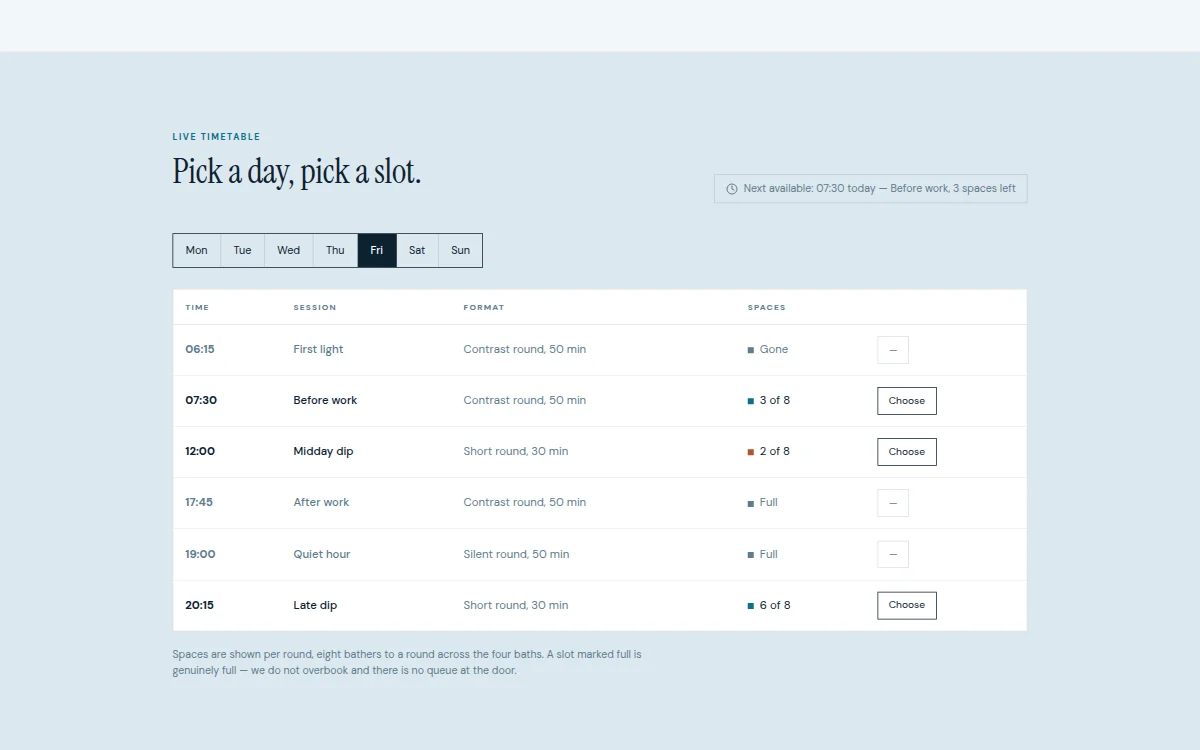
Task: Choose the 12:00 Midday dip slot
Action: tap(907, 452)
